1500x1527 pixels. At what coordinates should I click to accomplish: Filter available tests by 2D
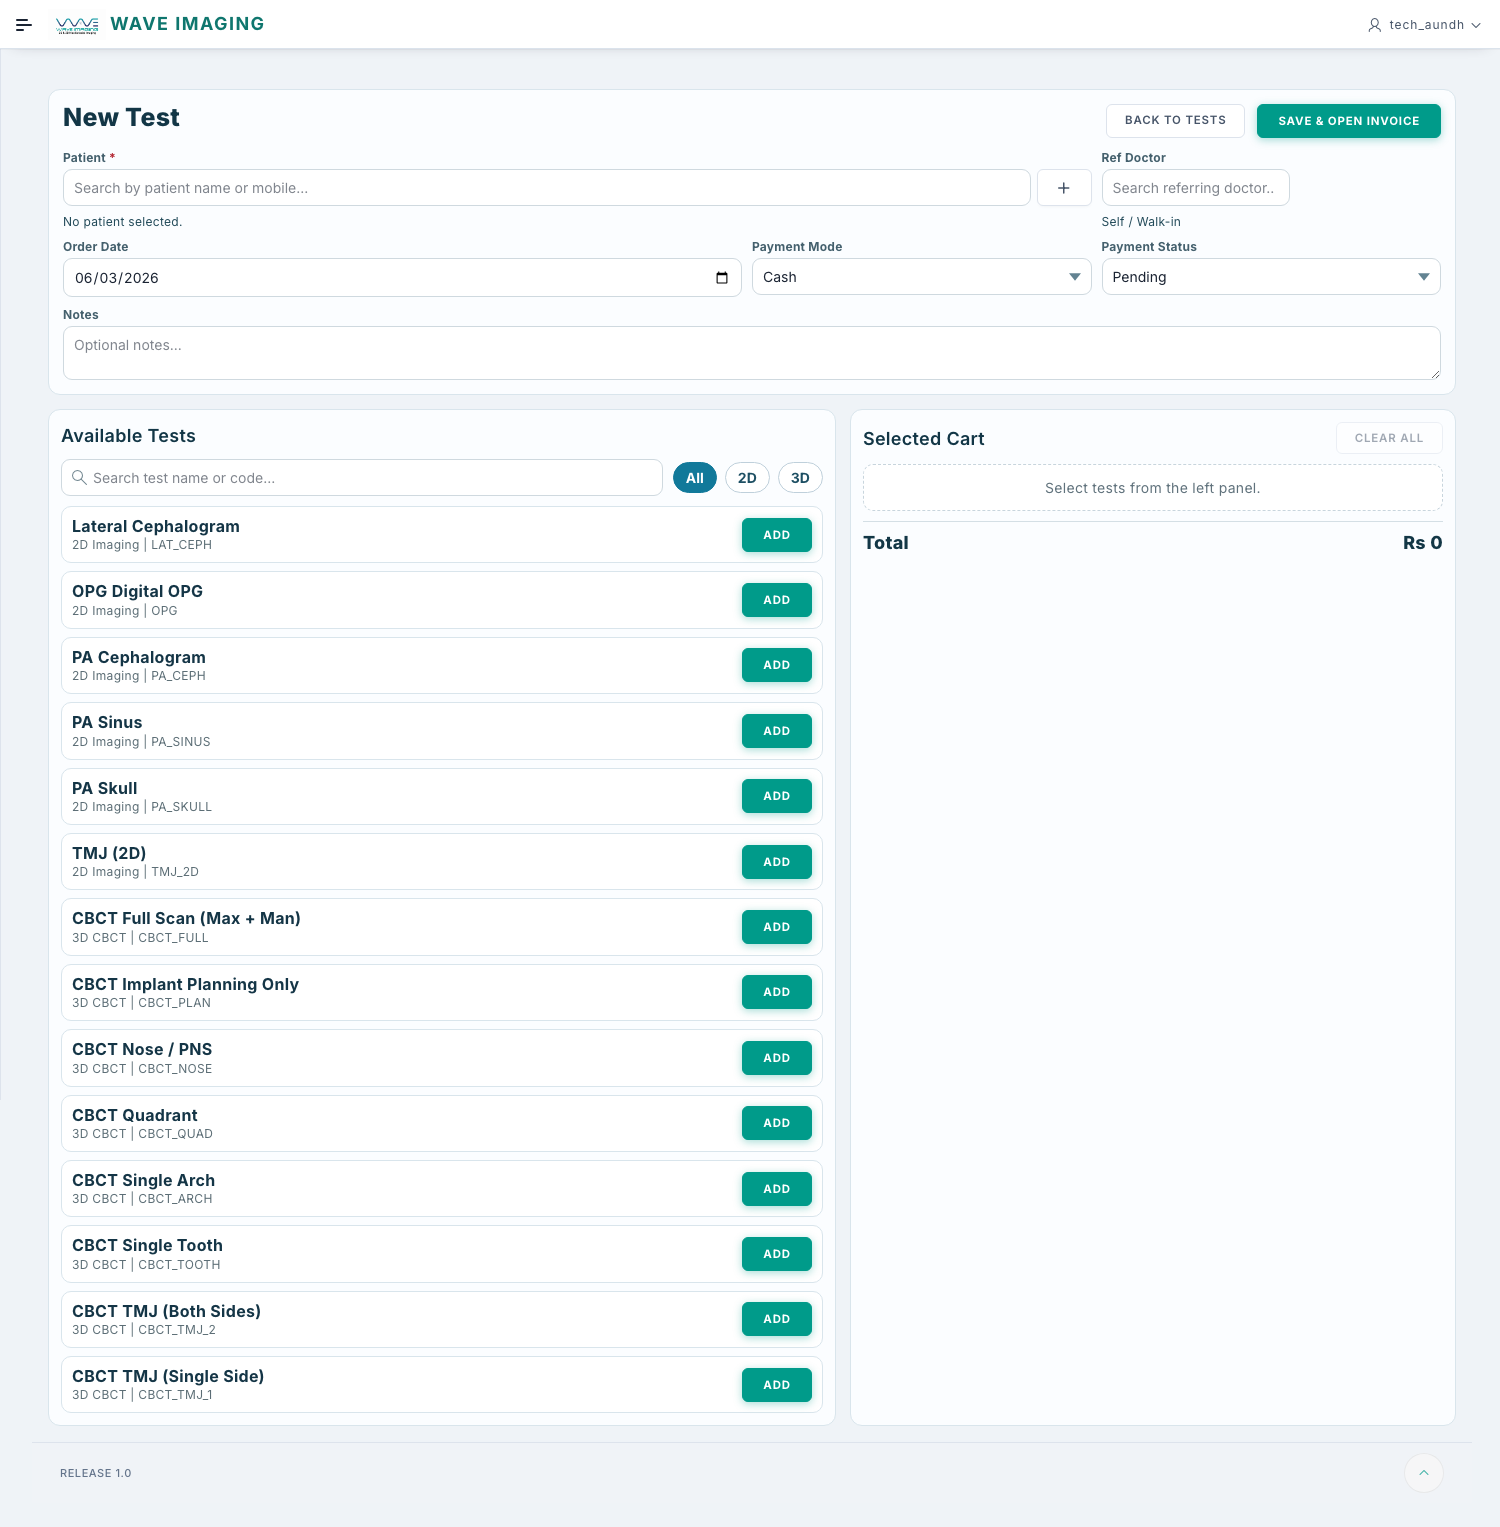(x=747, y=478)
